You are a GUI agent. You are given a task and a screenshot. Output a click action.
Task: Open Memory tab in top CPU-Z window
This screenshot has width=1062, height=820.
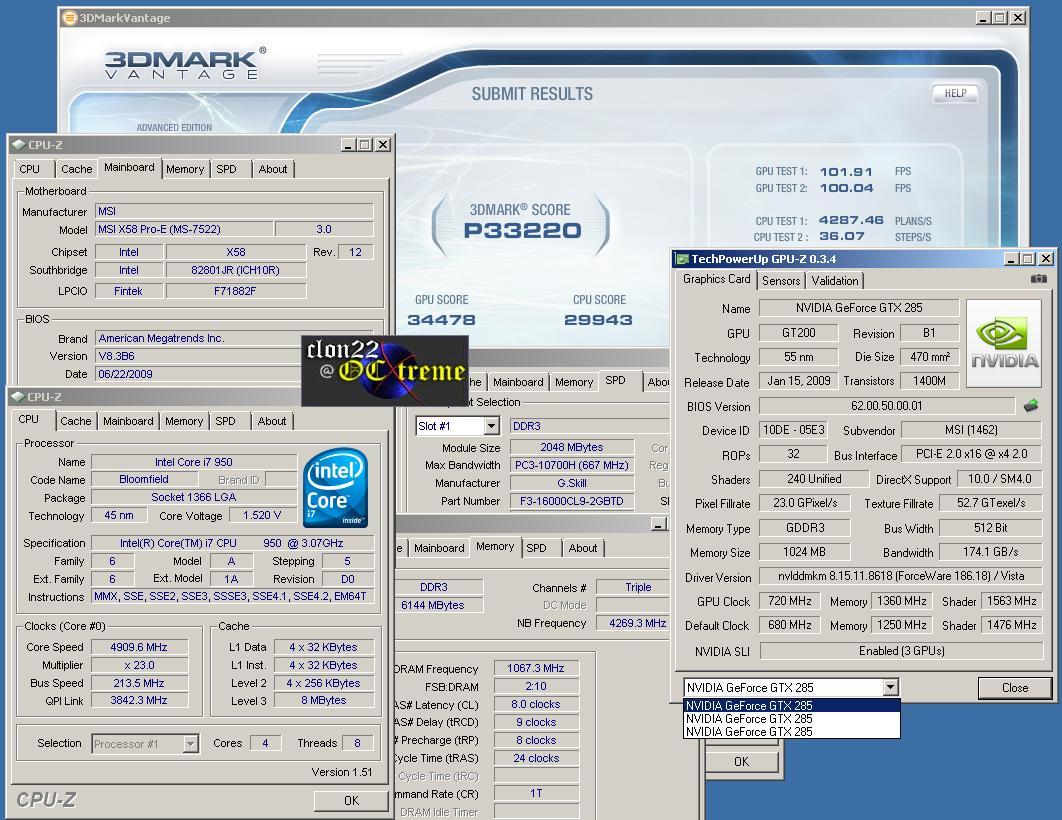(x=185, y=169)
